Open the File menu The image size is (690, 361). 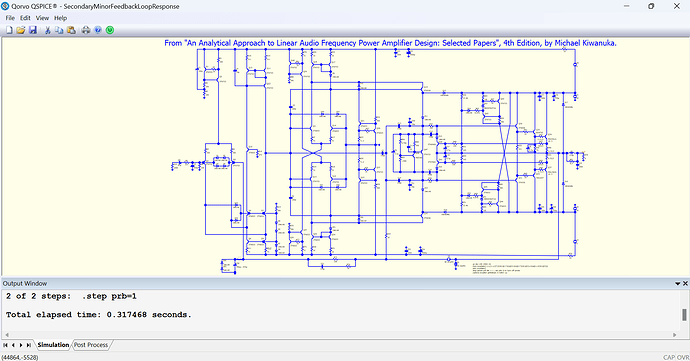(x=10, y=18)
